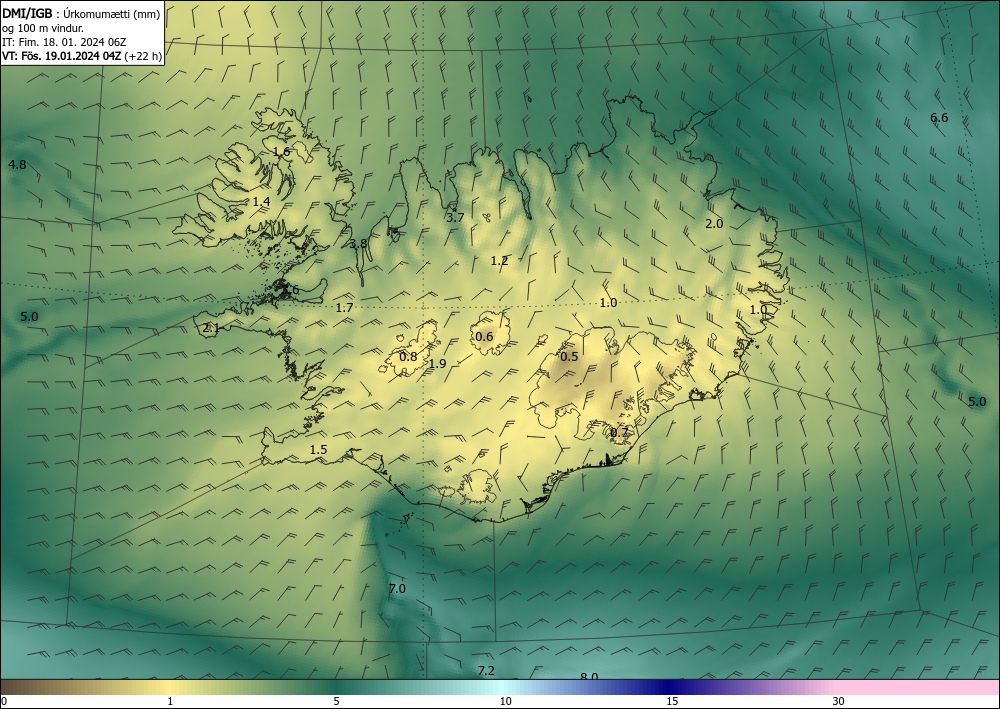The width and height of the screenshot is (1000, 709).
Task: Click the 2.0 value in northeast Iceland
Action: coord(714,223)
